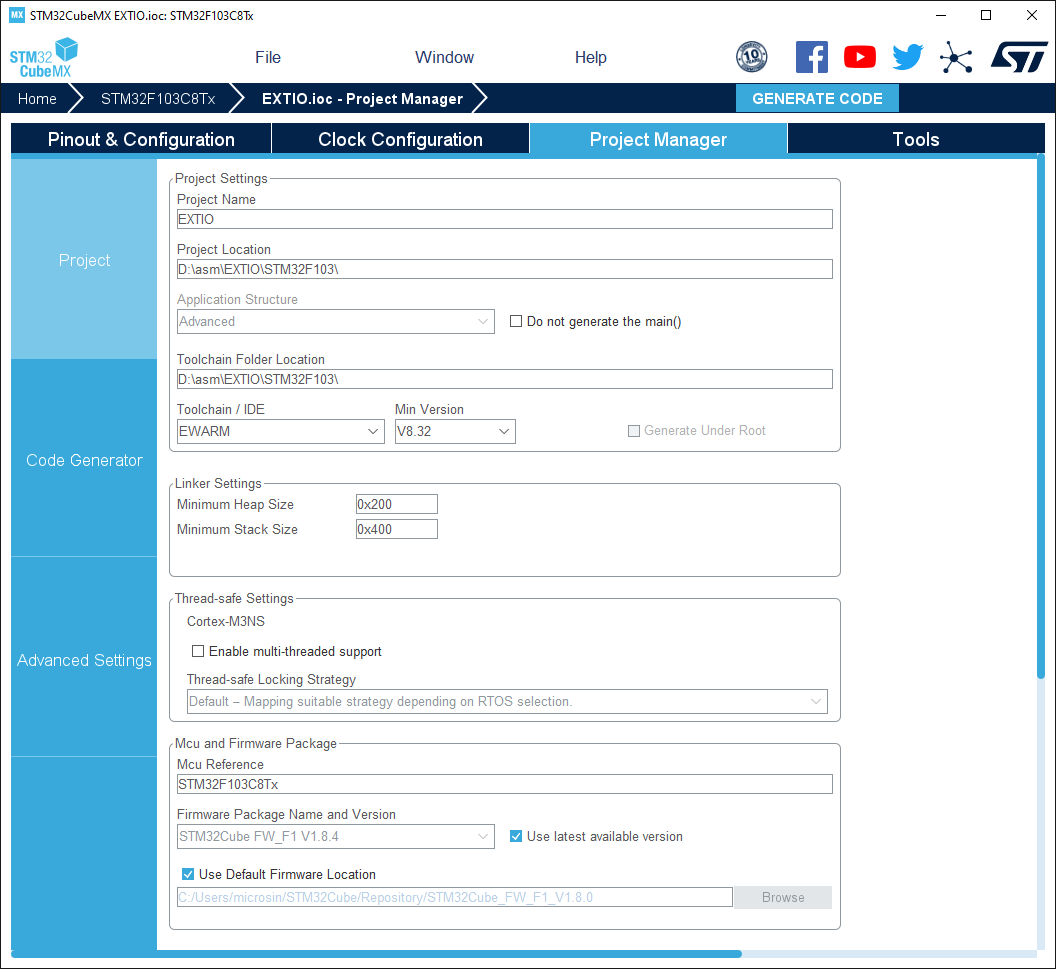The width and height of the screenshot is (1056, 969).
Task: Select the Project Manager tab
Action: tap(658, 139)
